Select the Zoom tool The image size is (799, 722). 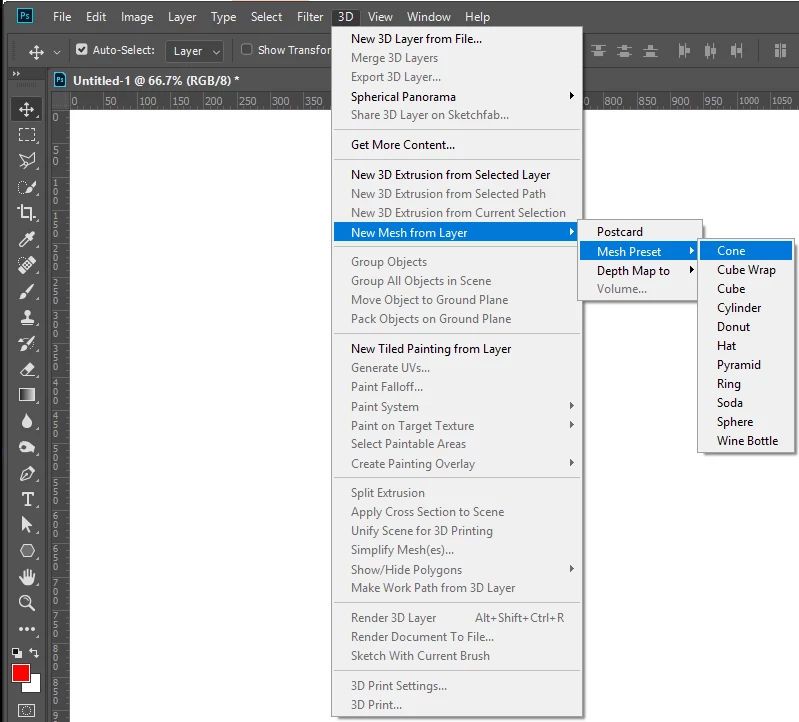[26, 603]
